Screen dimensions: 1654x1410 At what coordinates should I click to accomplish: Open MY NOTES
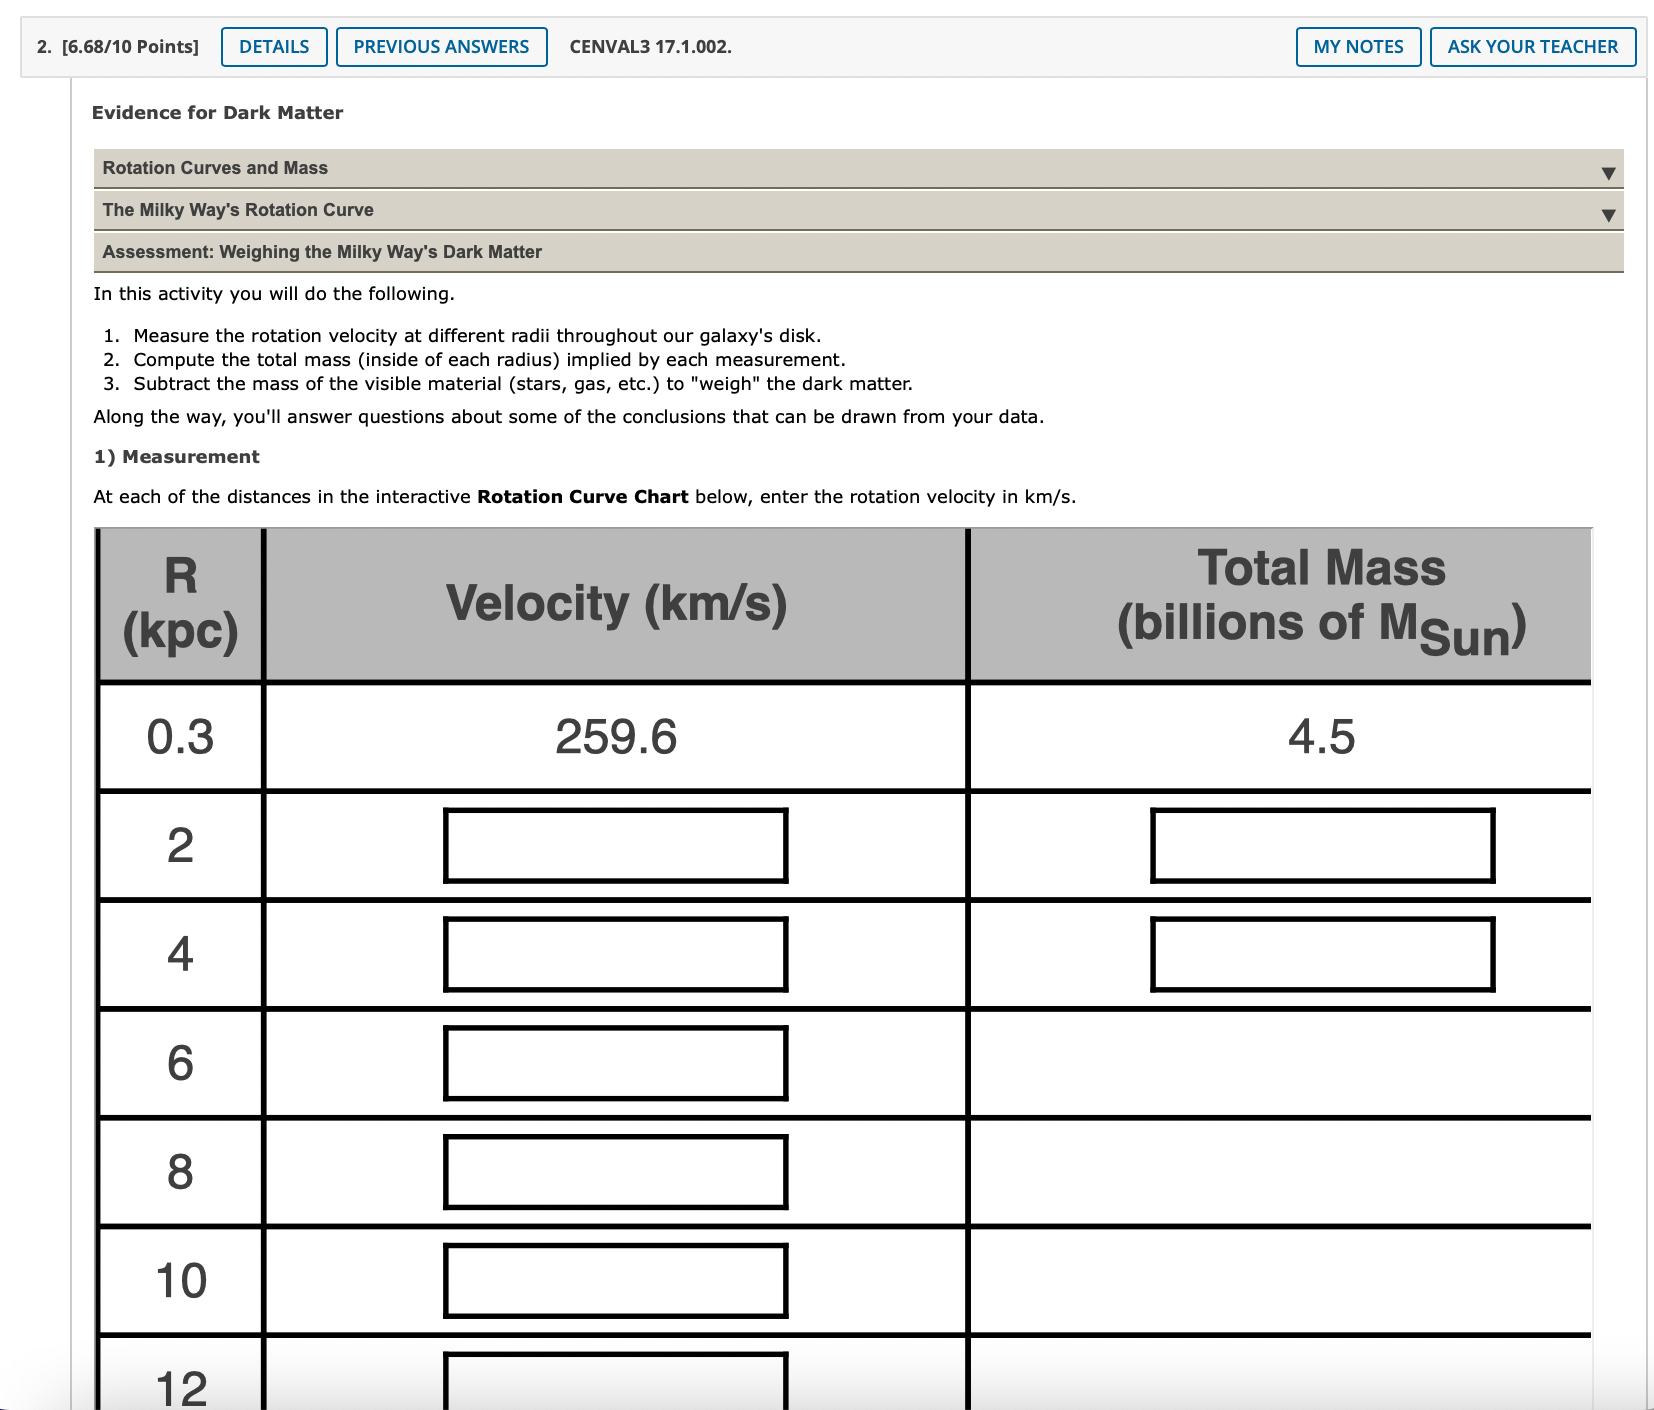(1357, 46)
